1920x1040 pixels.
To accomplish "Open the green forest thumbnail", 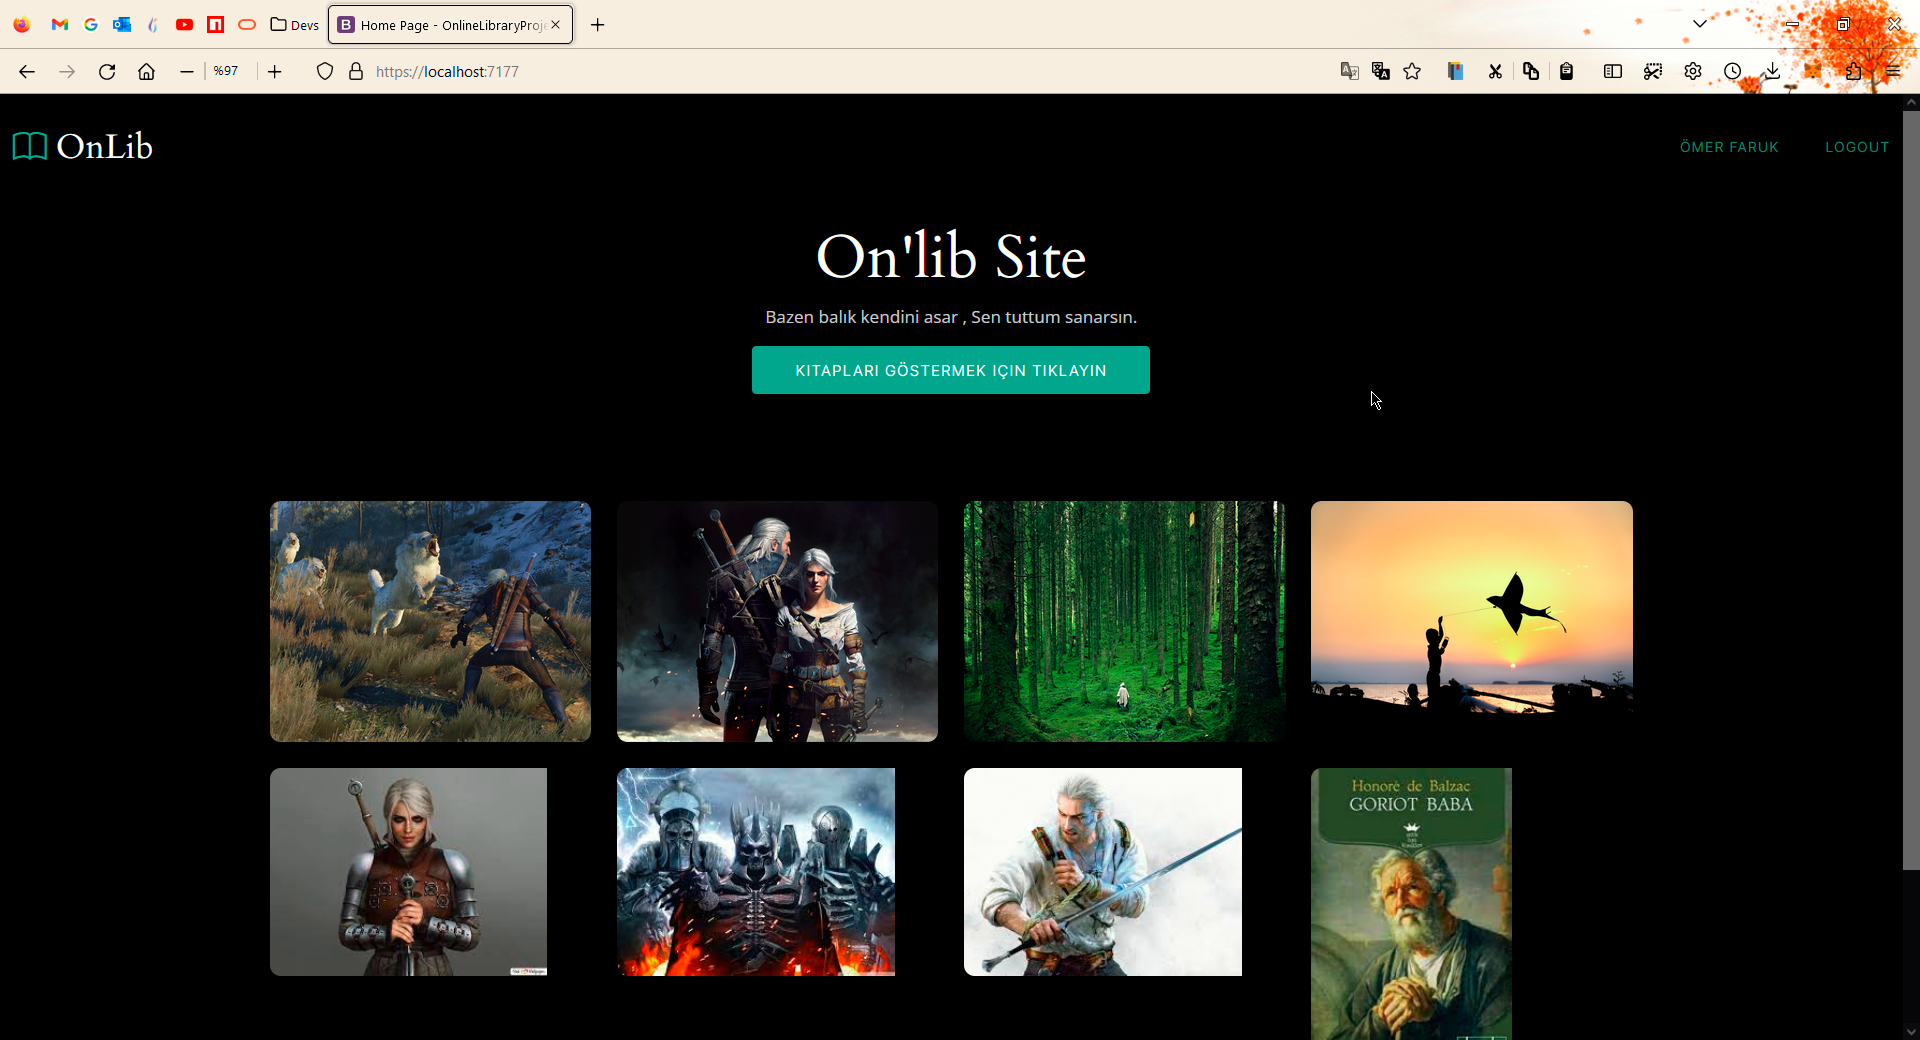I will (1124, 621).
